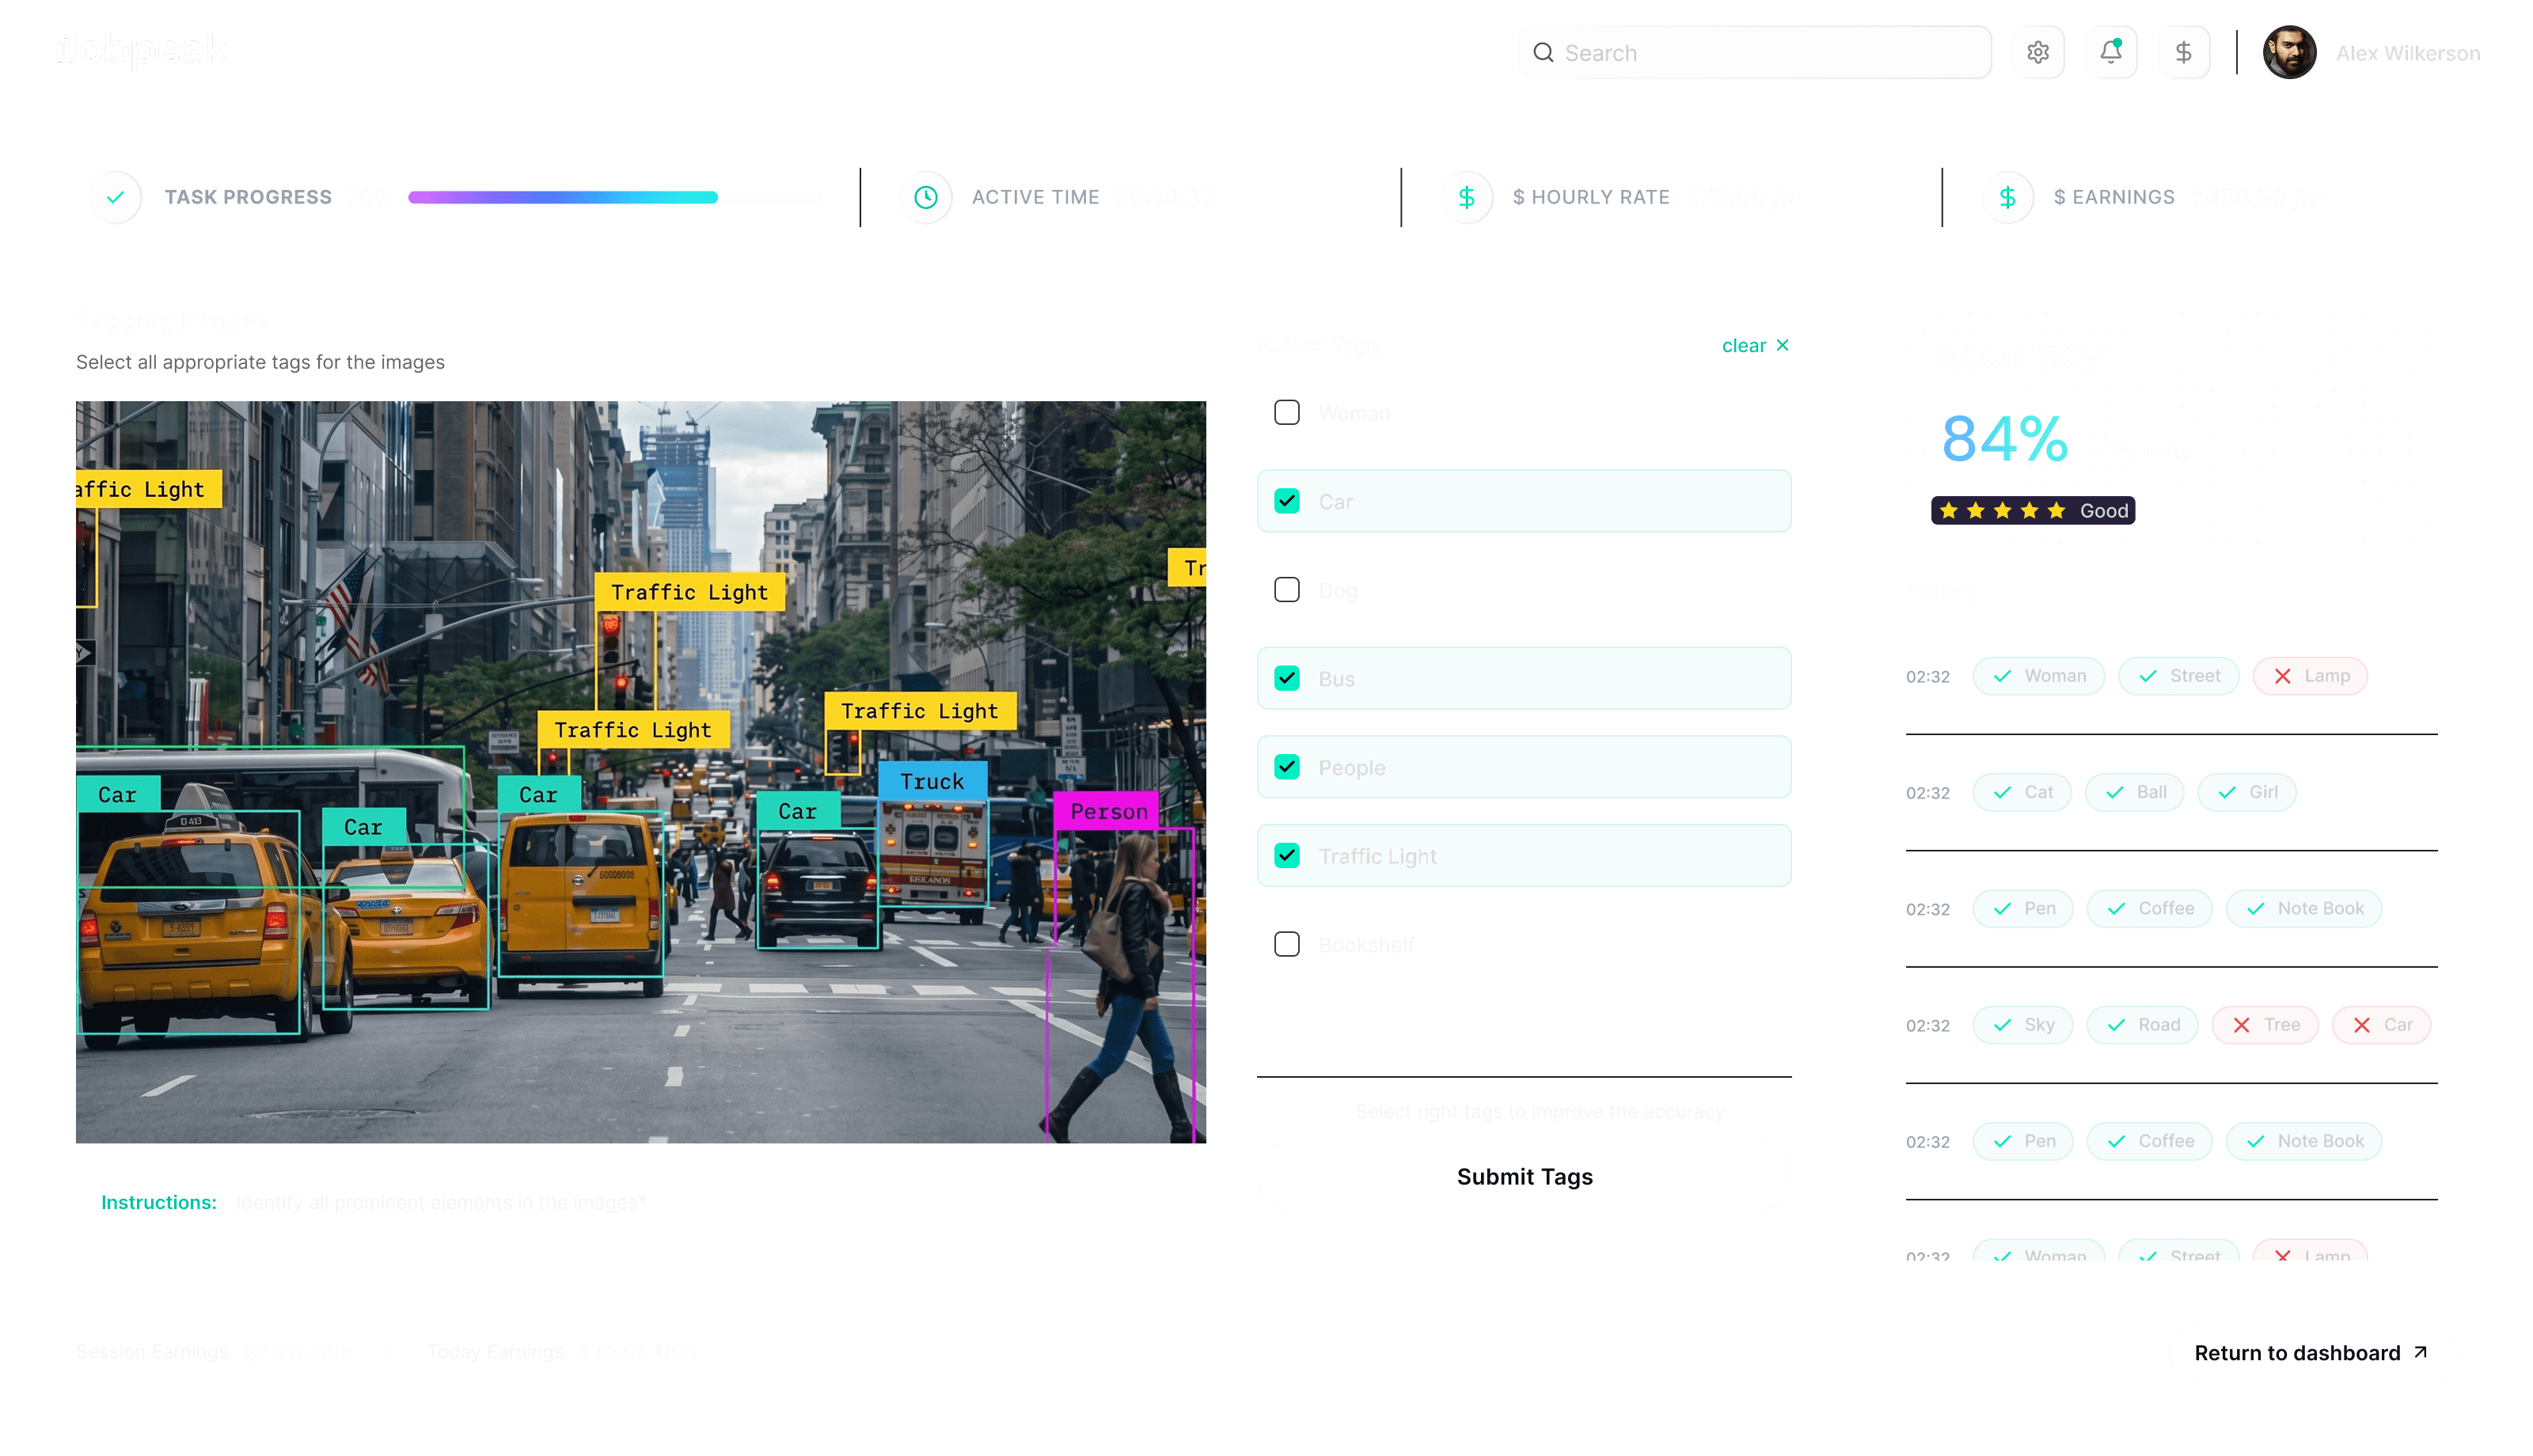Click the Earnings dollar icon
This screenshot has height=1456, width=2533.
[x=2006, y=197]
